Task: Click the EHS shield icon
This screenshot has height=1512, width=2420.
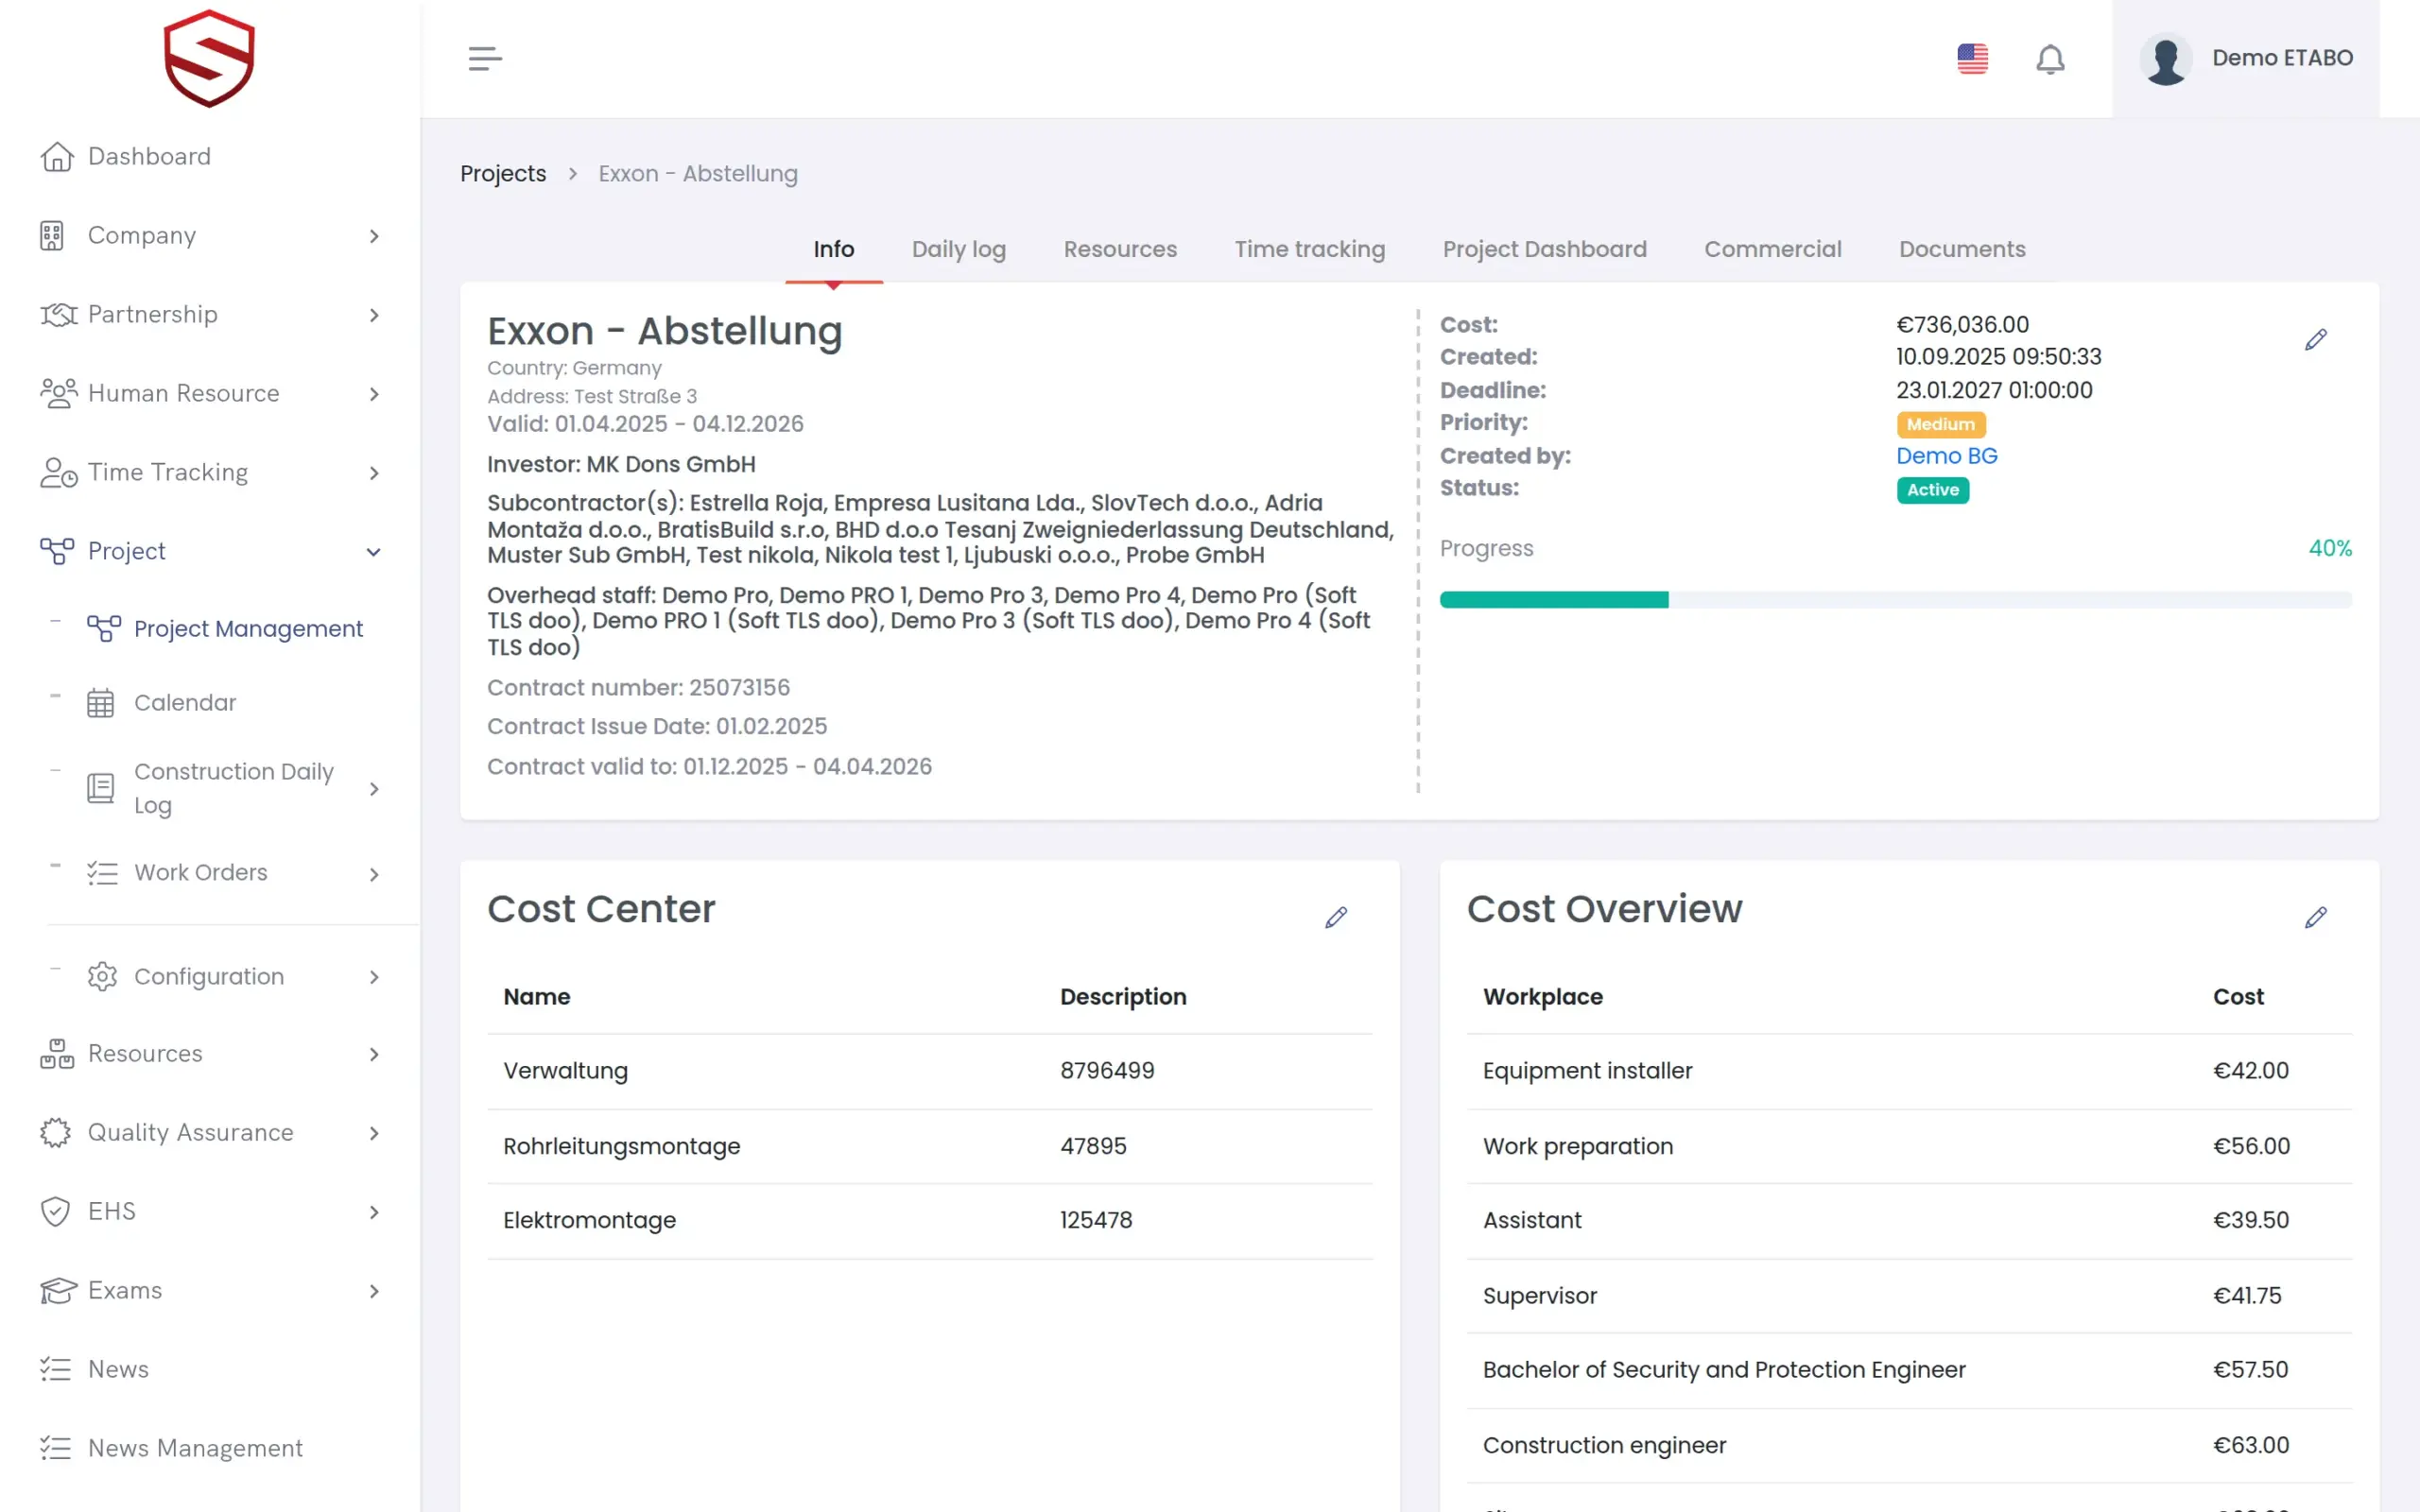Action: [55, 1212]
